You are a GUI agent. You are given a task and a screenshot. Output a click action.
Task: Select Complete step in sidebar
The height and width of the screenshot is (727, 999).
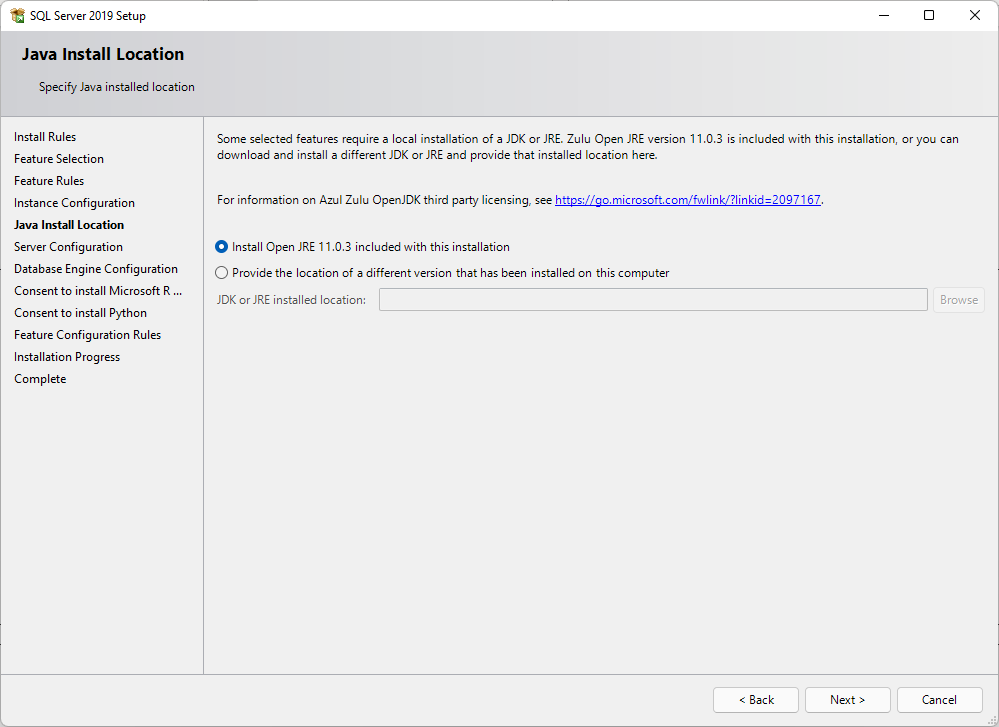(40, 378)
